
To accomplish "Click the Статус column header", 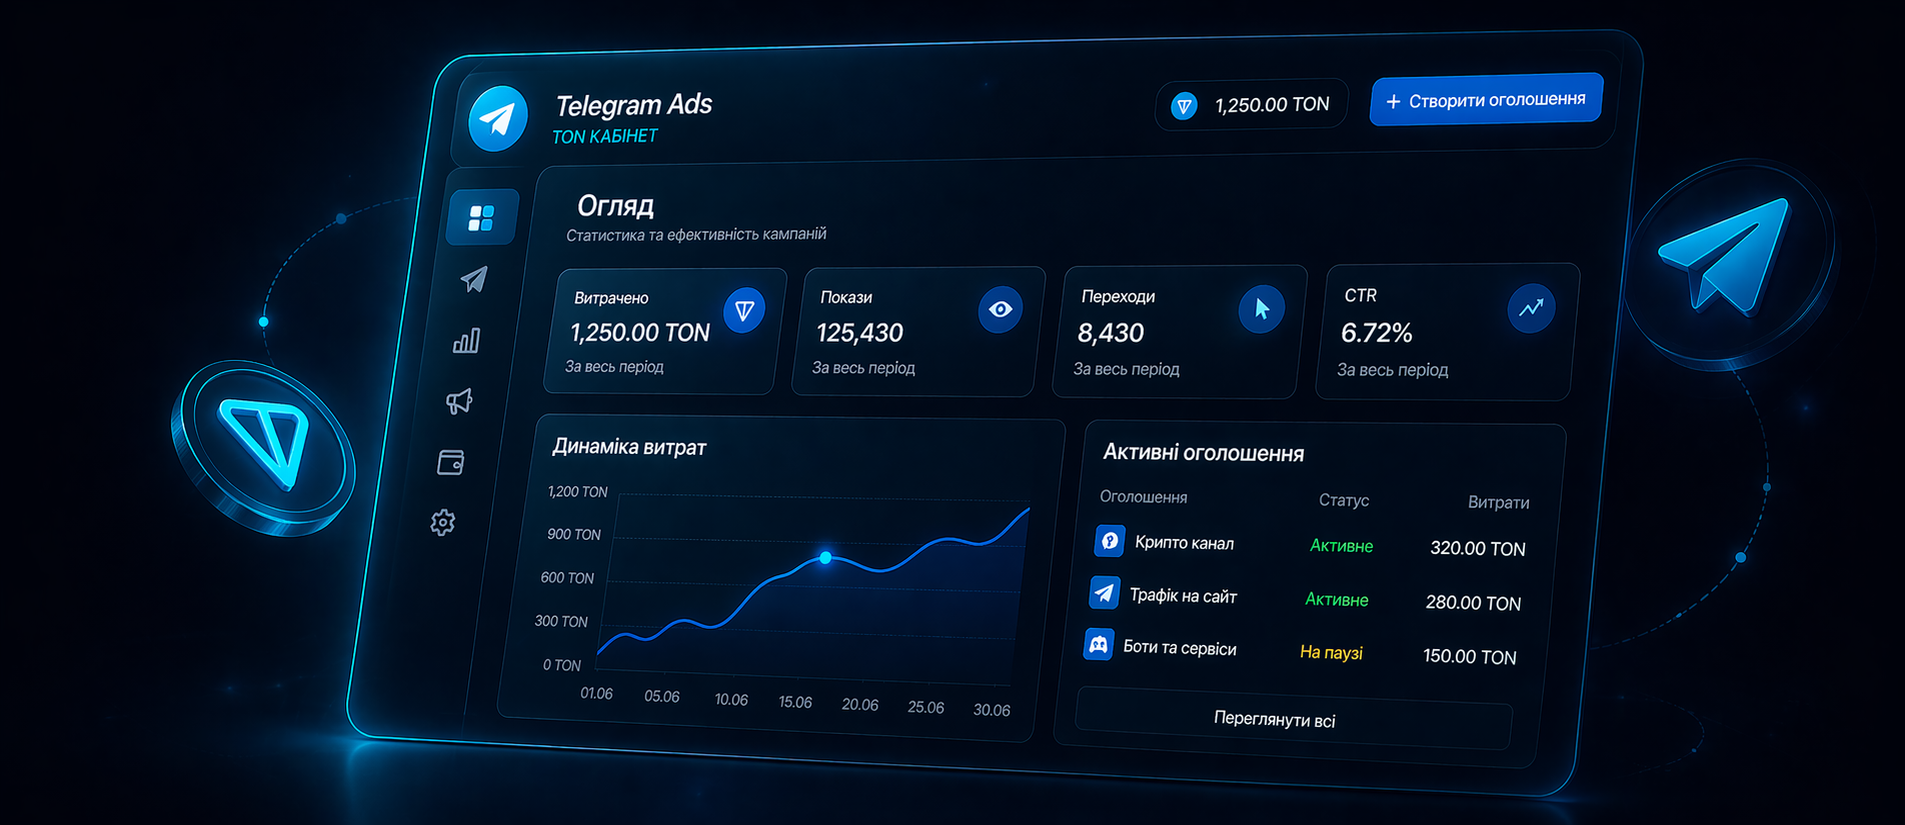I will [x=1344, y=500].
